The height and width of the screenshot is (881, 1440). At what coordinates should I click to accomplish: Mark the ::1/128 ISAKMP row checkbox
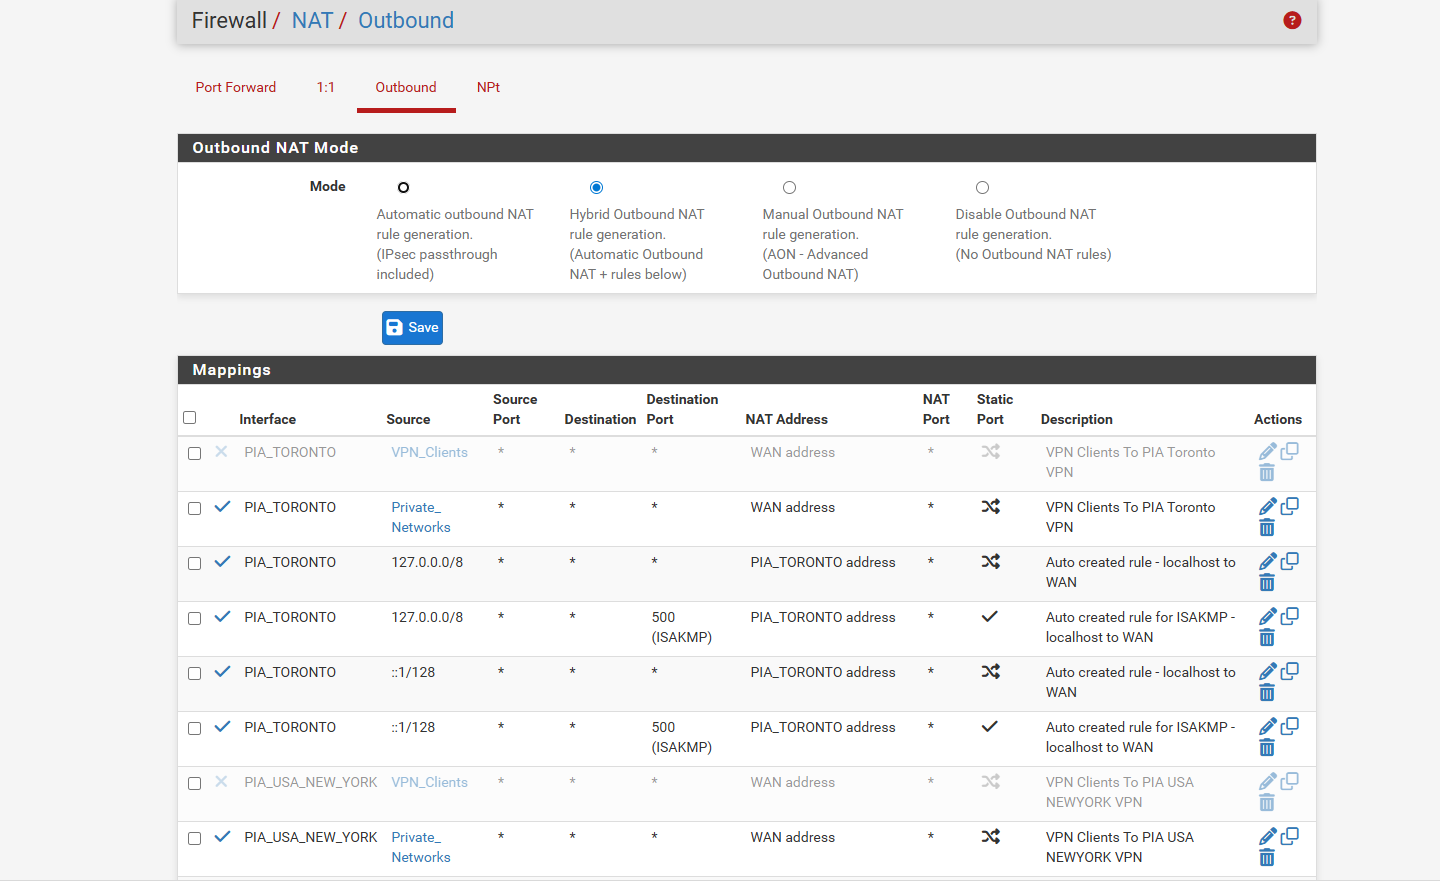coord(195,729)
